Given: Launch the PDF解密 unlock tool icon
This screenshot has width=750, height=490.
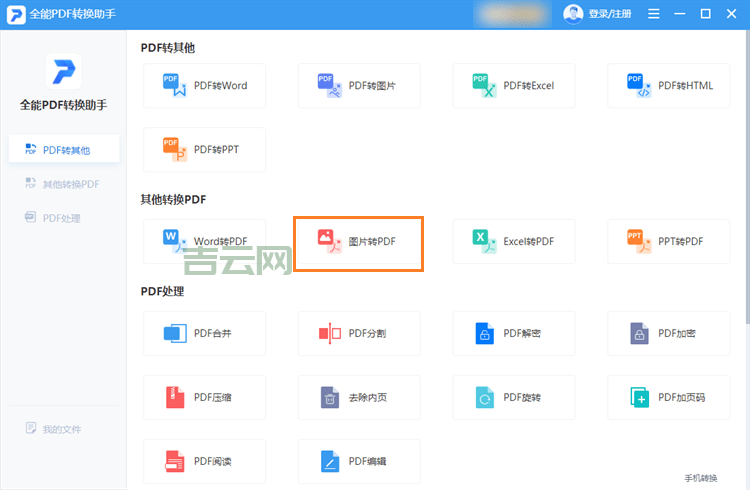Looking at the screenshot, I should [x=485, y=333].
